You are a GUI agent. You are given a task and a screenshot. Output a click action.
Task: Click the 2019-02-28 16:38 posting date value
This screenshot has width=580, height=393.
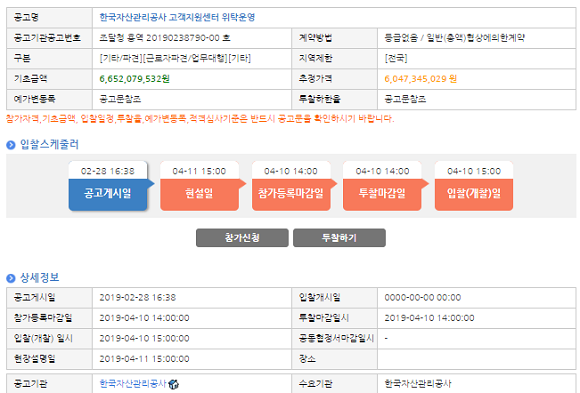click(138, 298)
